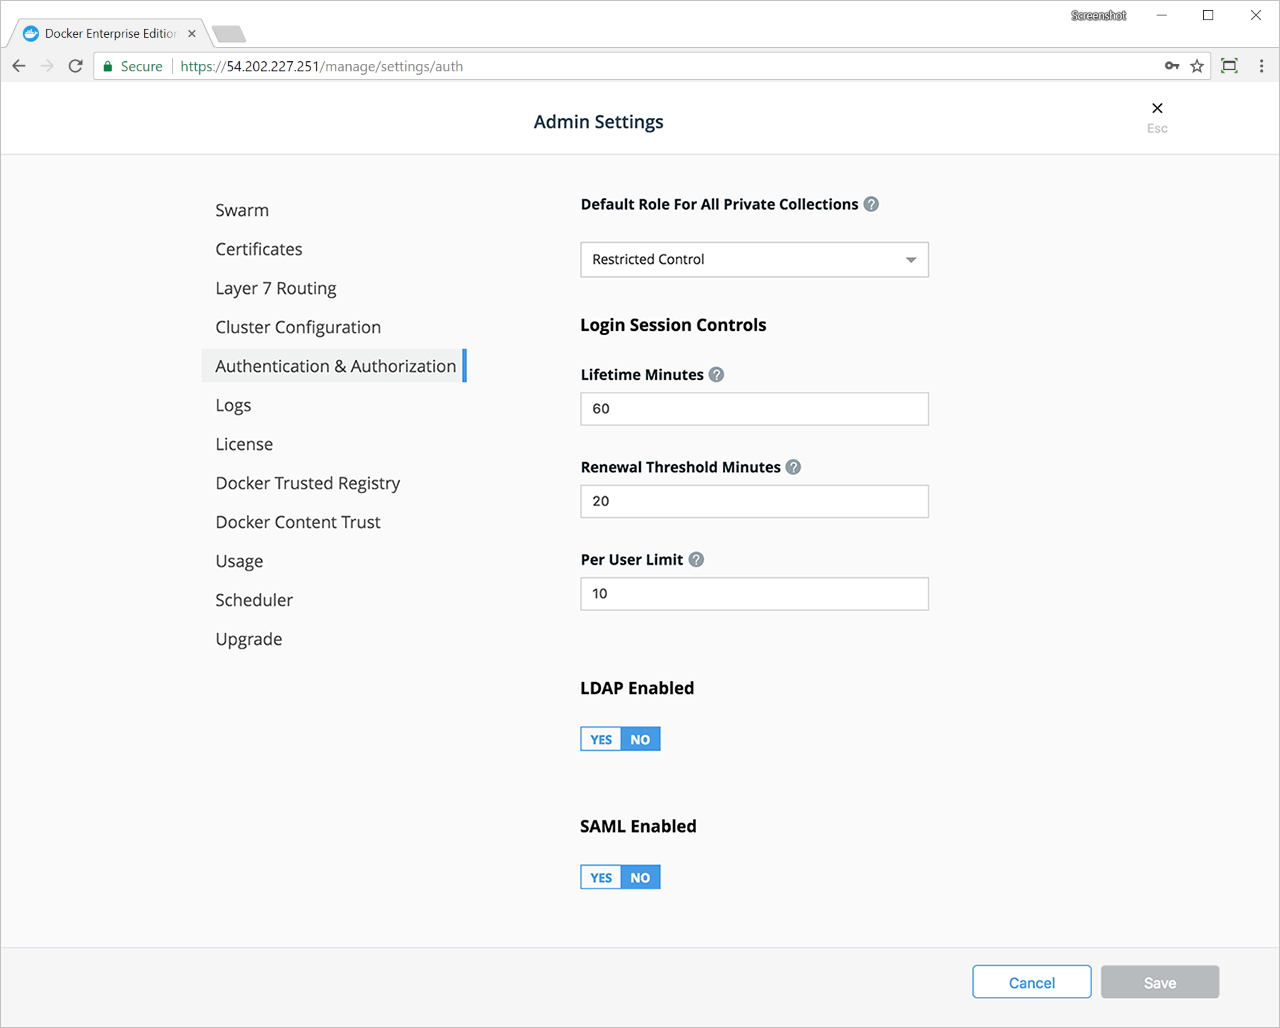Screen dimensions: 1280x1028
Task: Save the admin settings
Action: pyautogui.click(x=1159, y=981)
